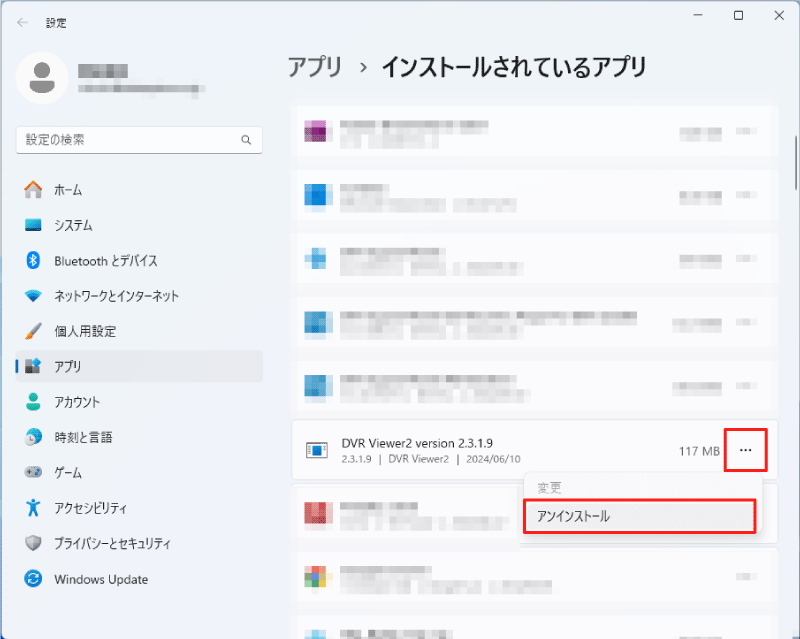
Task: Open the アクセシビリティ figure icon
Action: pyautogui.click(x=34, y=507)
